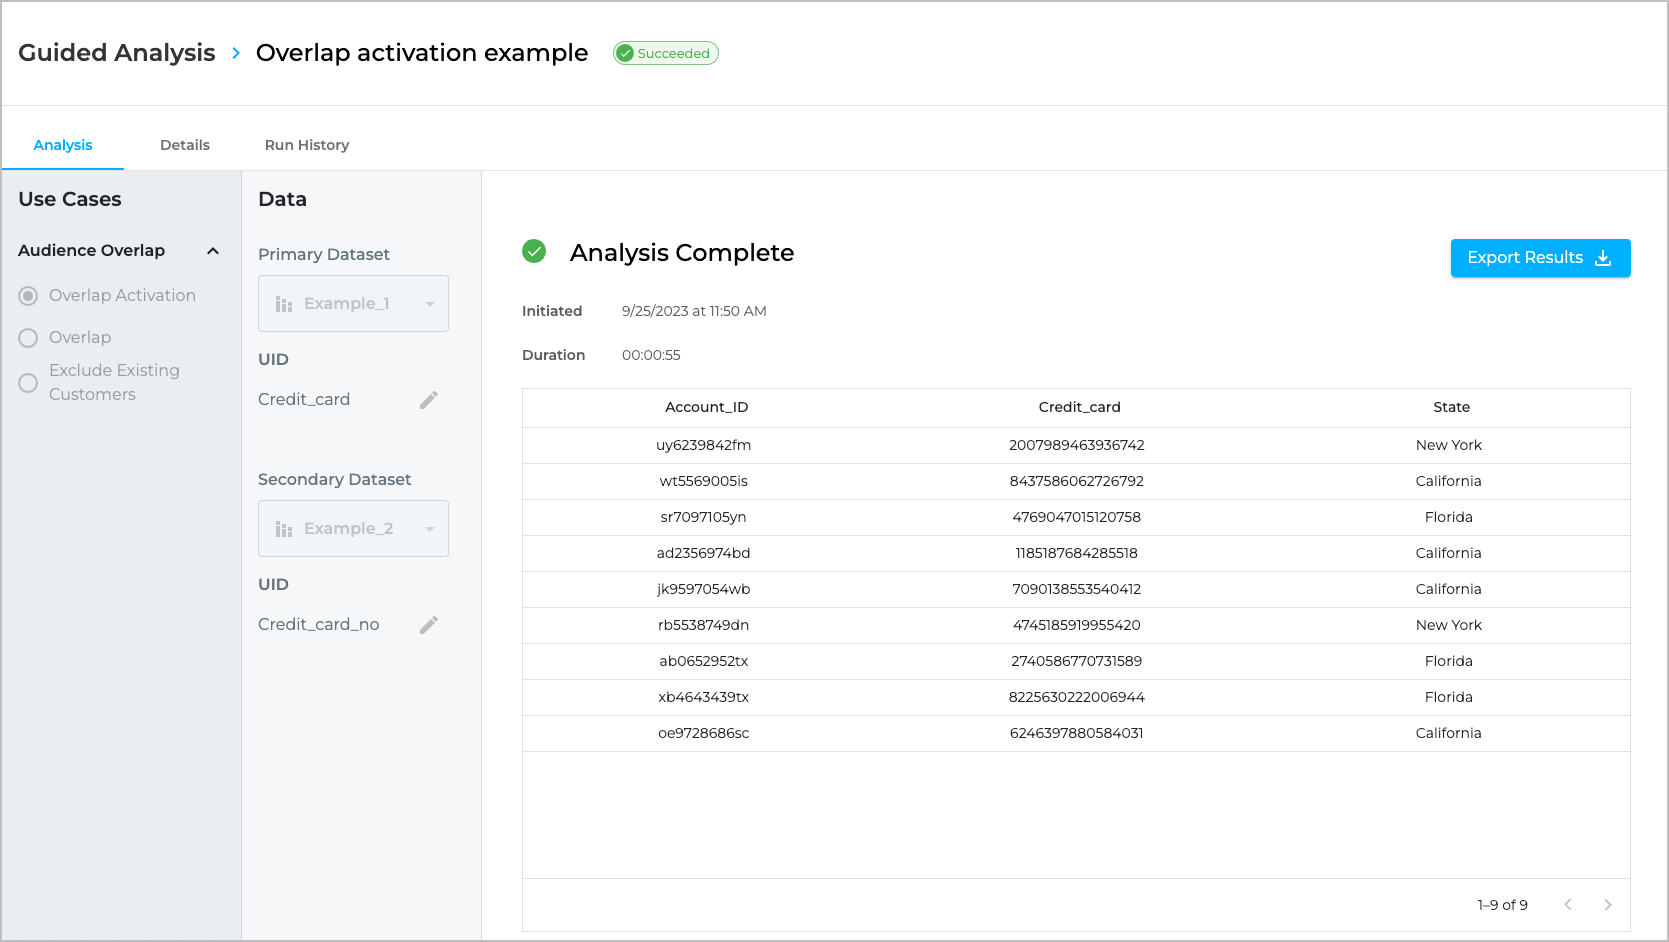Click the Export Results button

click(1540, 258)
